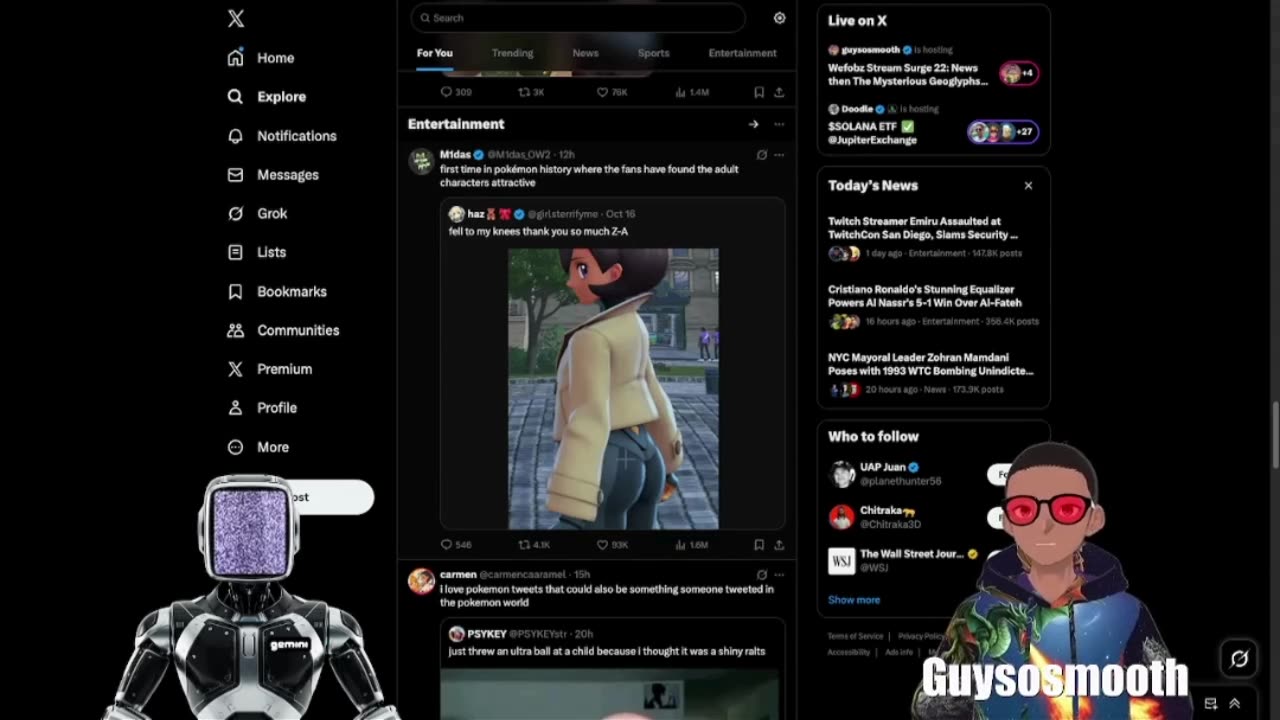The width and height of the screenshot is (1280, 720).
Task: Share the M1das post
Action: [x=779, y=545]
